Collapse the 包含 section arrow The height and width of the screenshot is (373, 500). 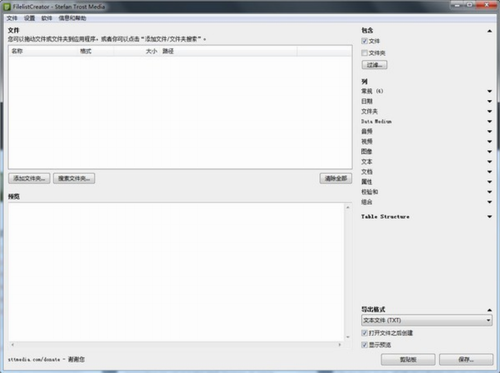click(489, 31)
